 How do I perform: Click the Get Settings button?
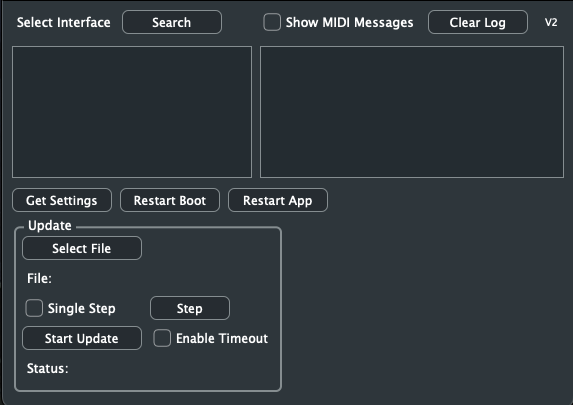click(62, 200)
